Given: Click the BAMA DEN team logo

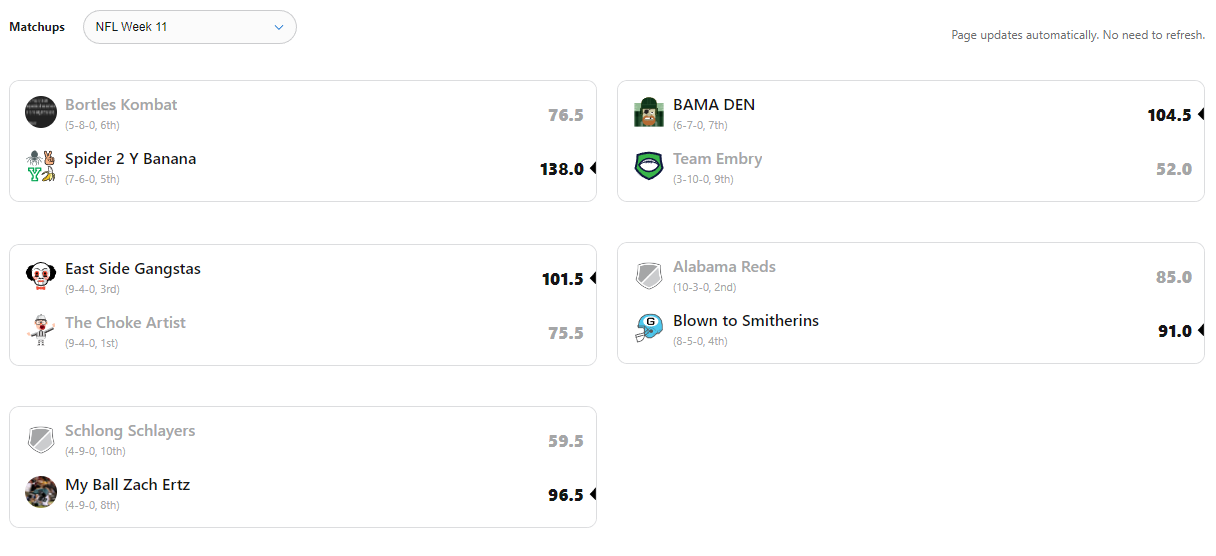Looking at the screenshot, I should coord(649,112).
